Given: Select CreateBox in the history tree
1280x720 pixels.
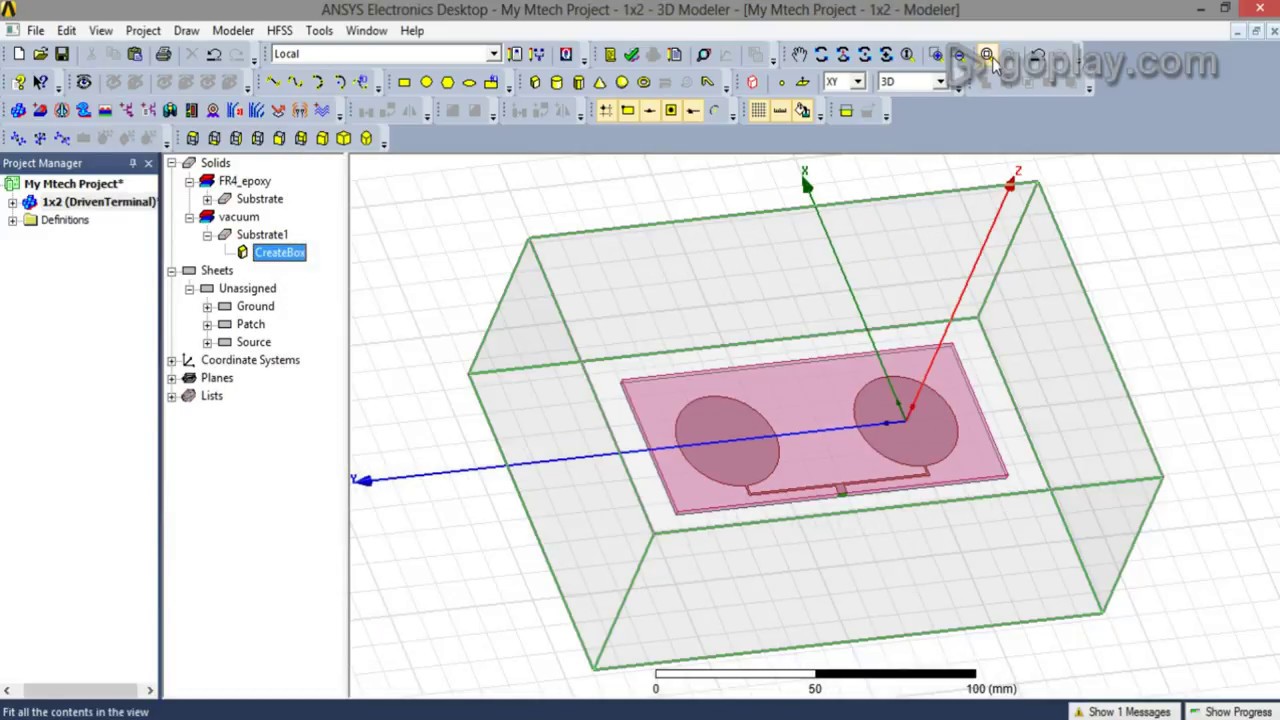Looking at the screenshot, I should [x=279, y=253].
